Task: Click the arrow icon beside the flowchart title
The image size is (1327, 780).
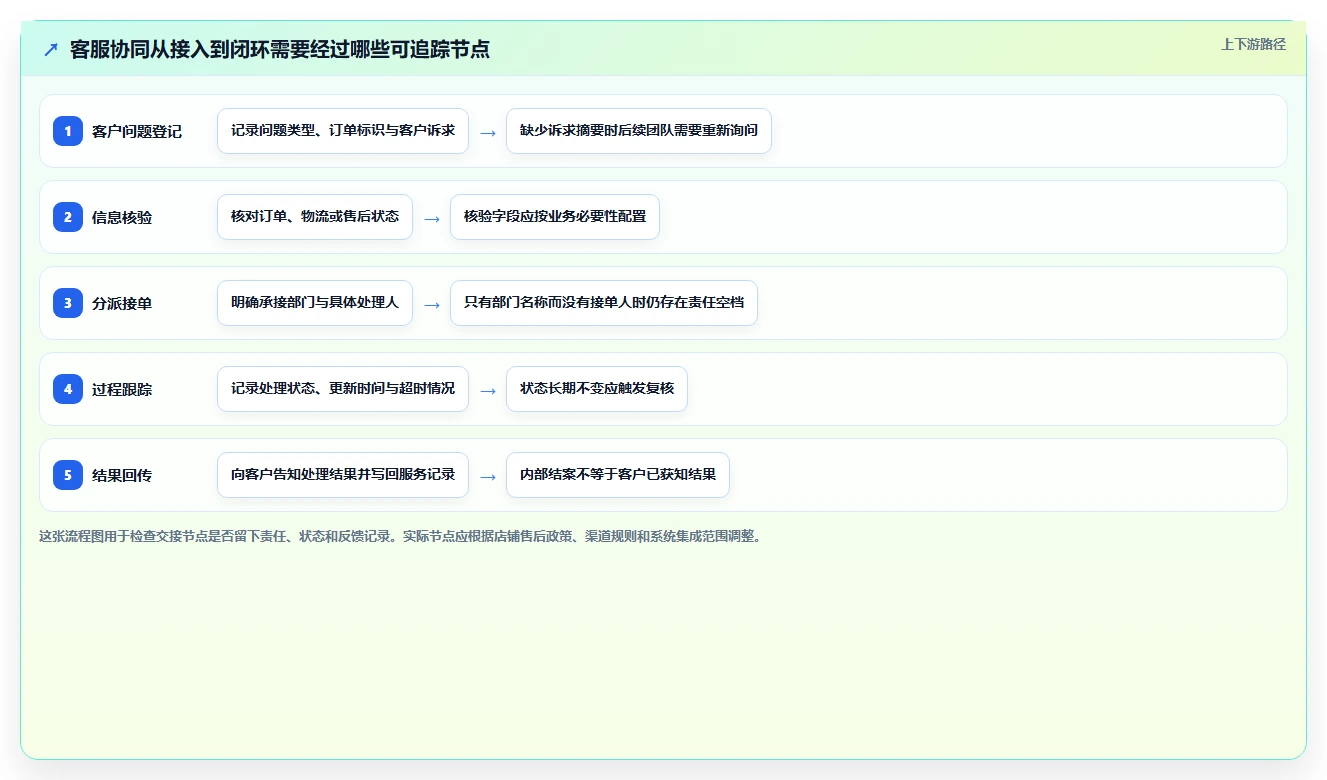Action: click(x=51, y=50)
